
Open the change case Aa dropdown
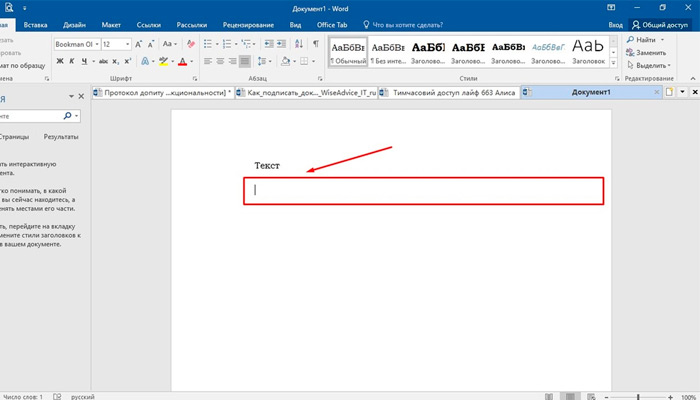click(170, 44)
